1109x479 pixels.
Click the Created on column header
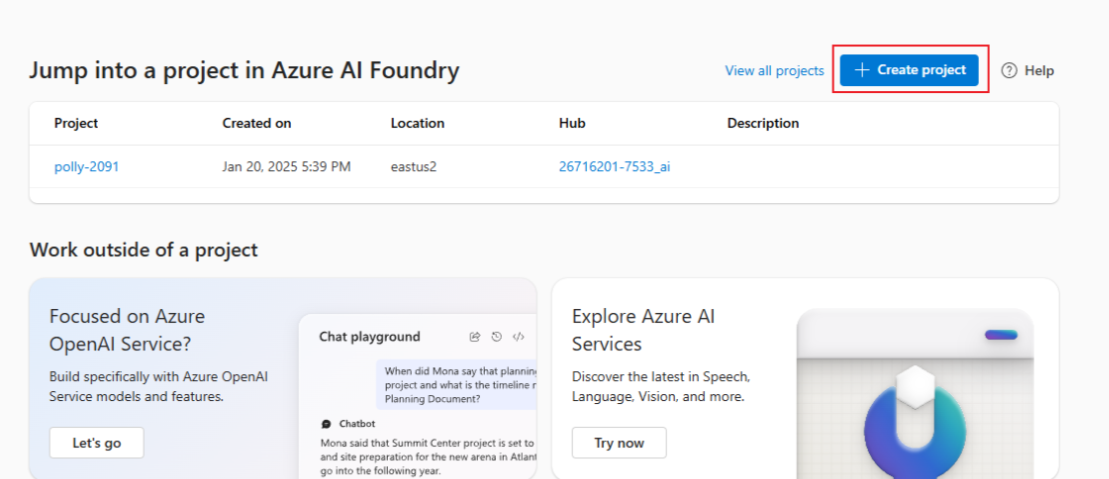coord(257,123)
